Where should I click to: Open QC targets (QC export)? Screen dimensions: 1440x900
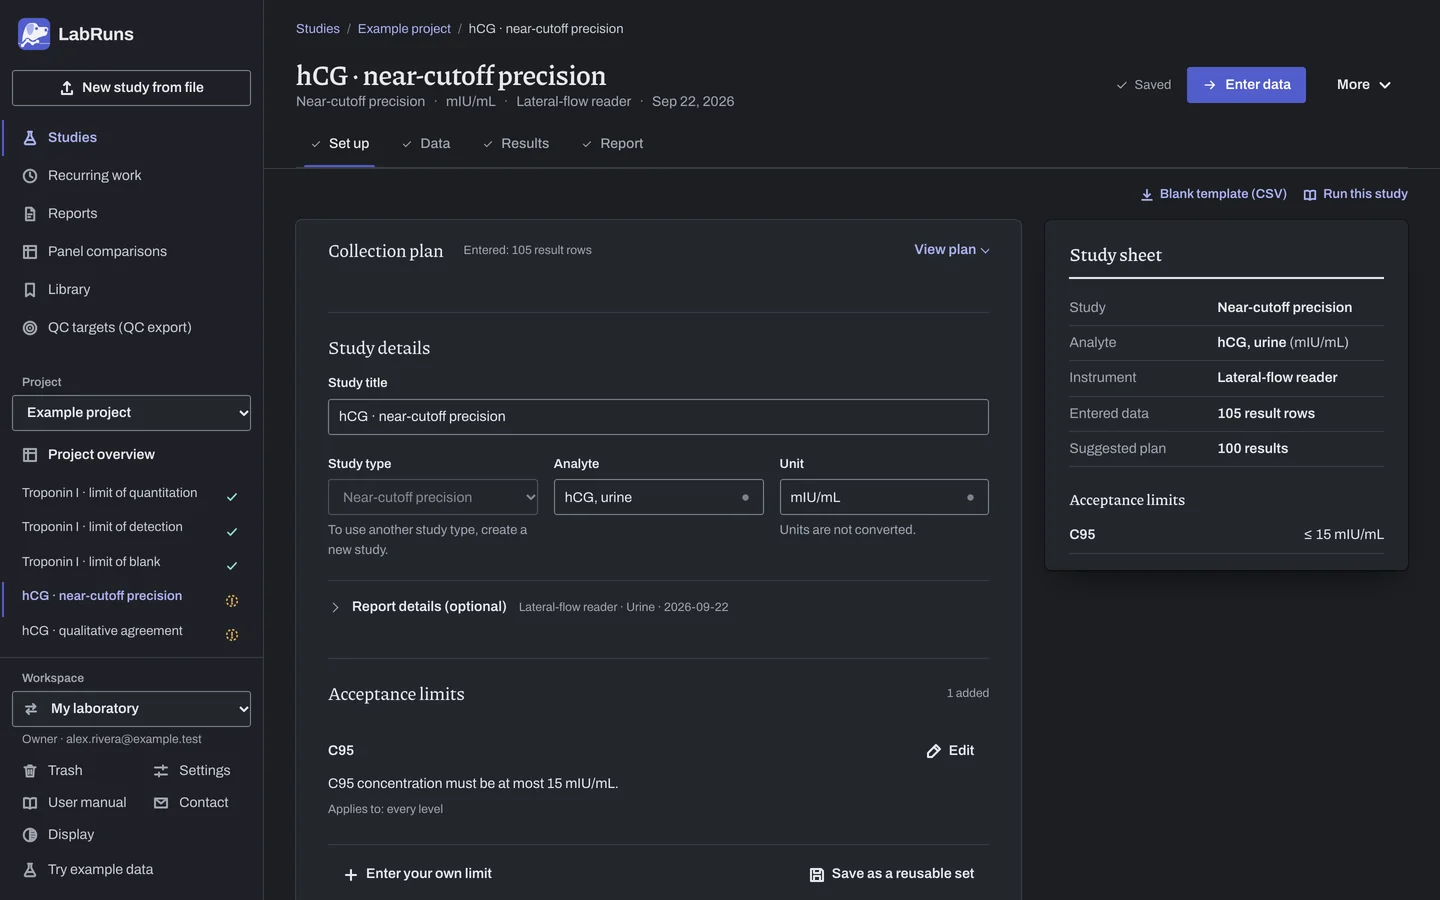click(131, 328)
